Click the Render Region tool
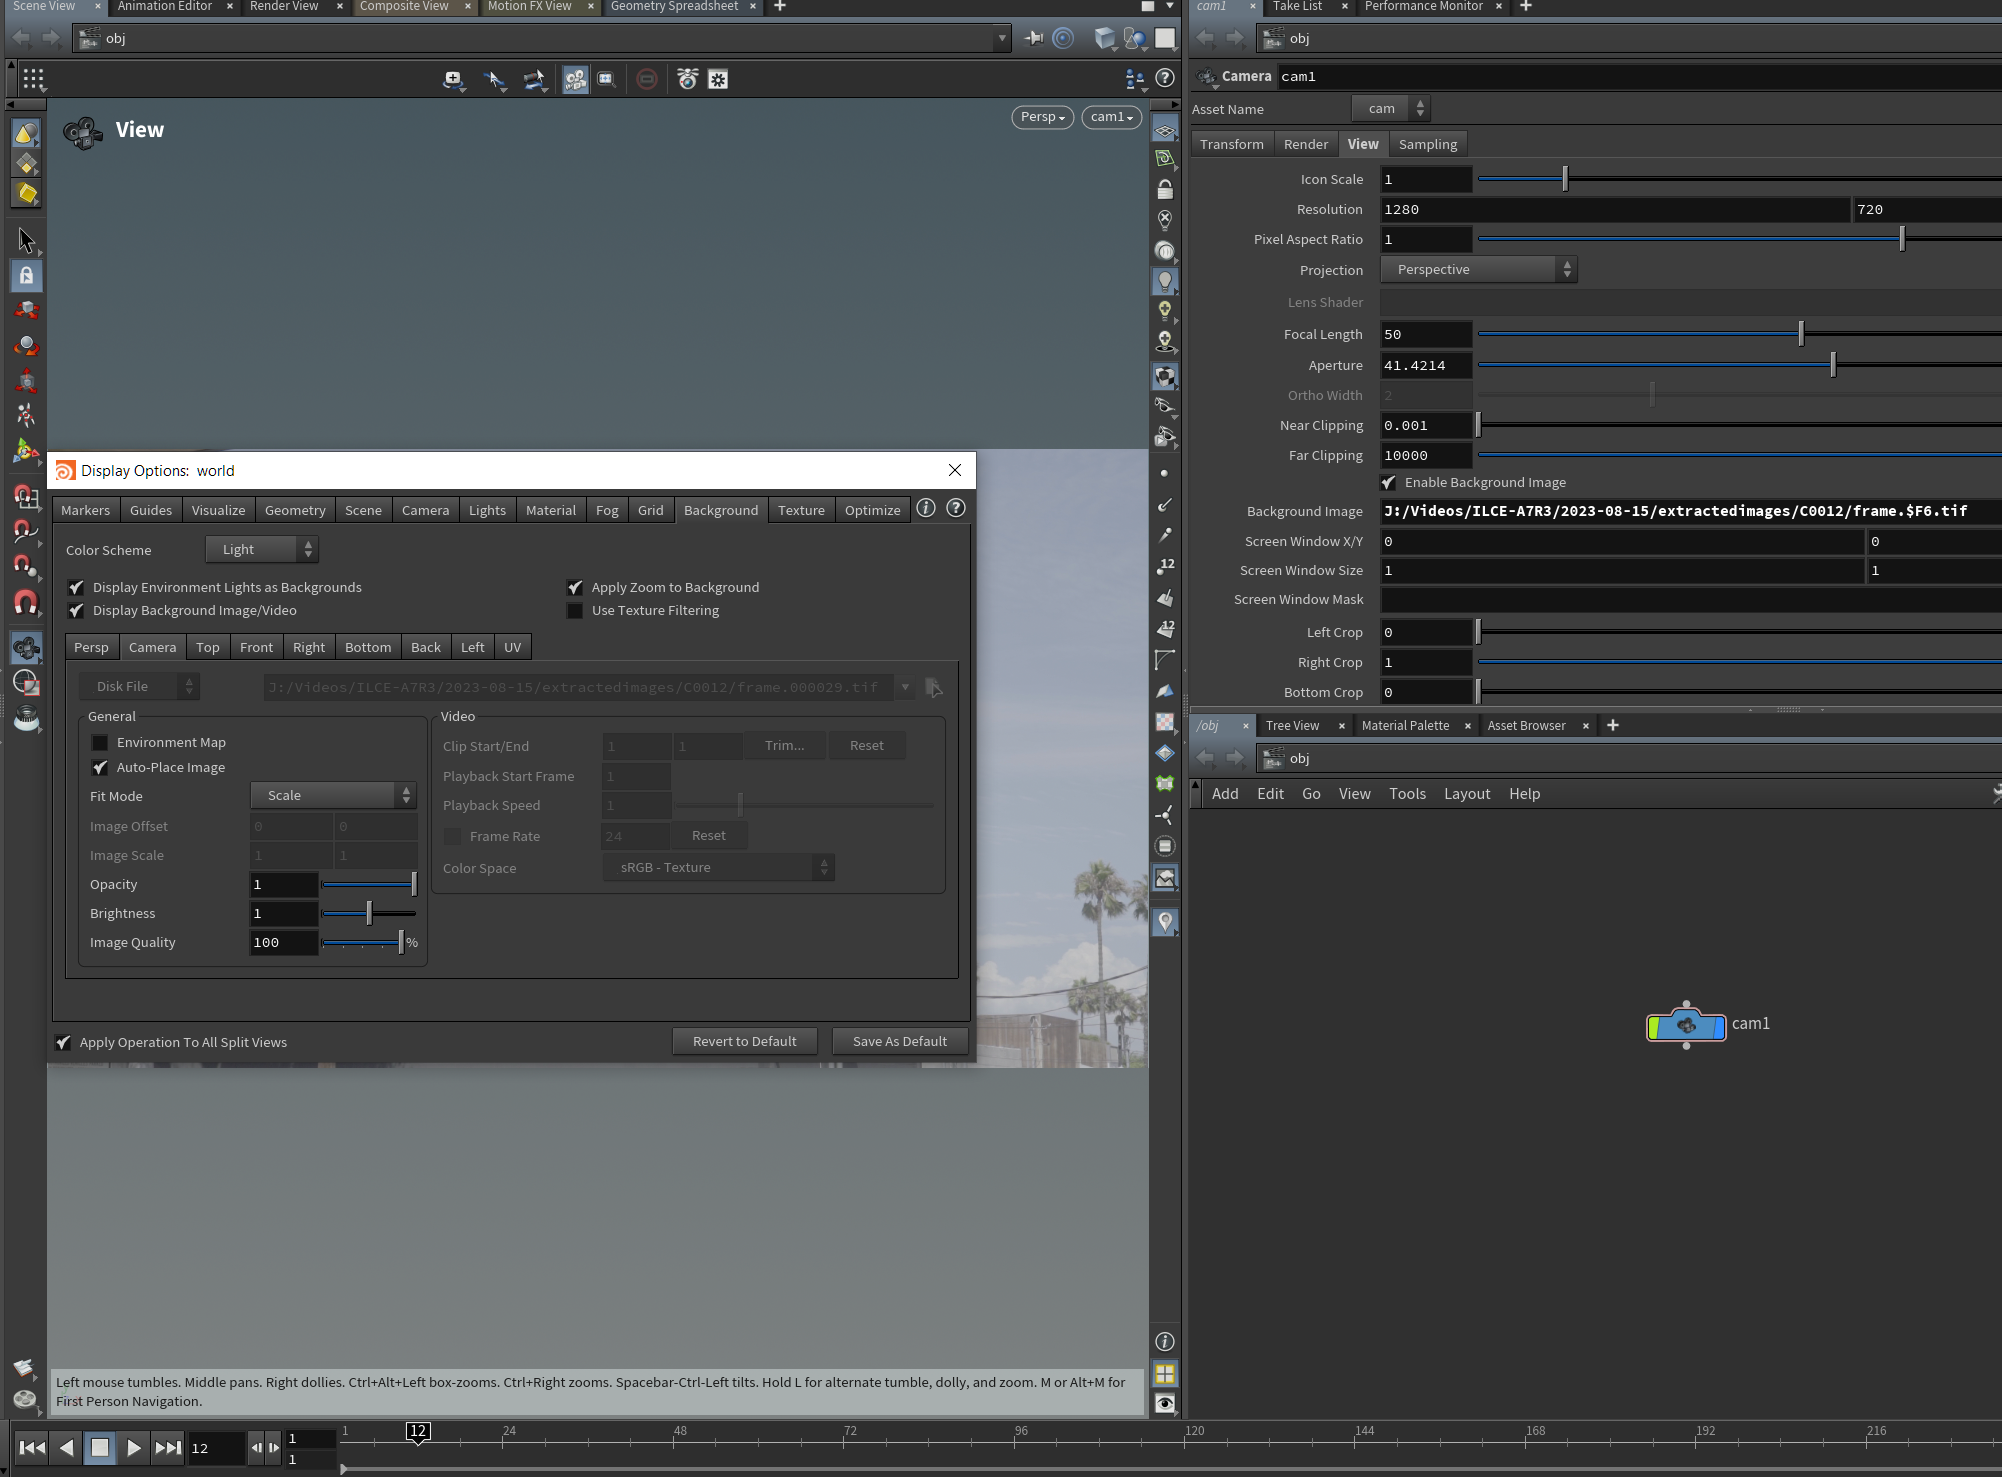Image resolution: width=2002 pixels, height=1477 pixels. (26, 683)
